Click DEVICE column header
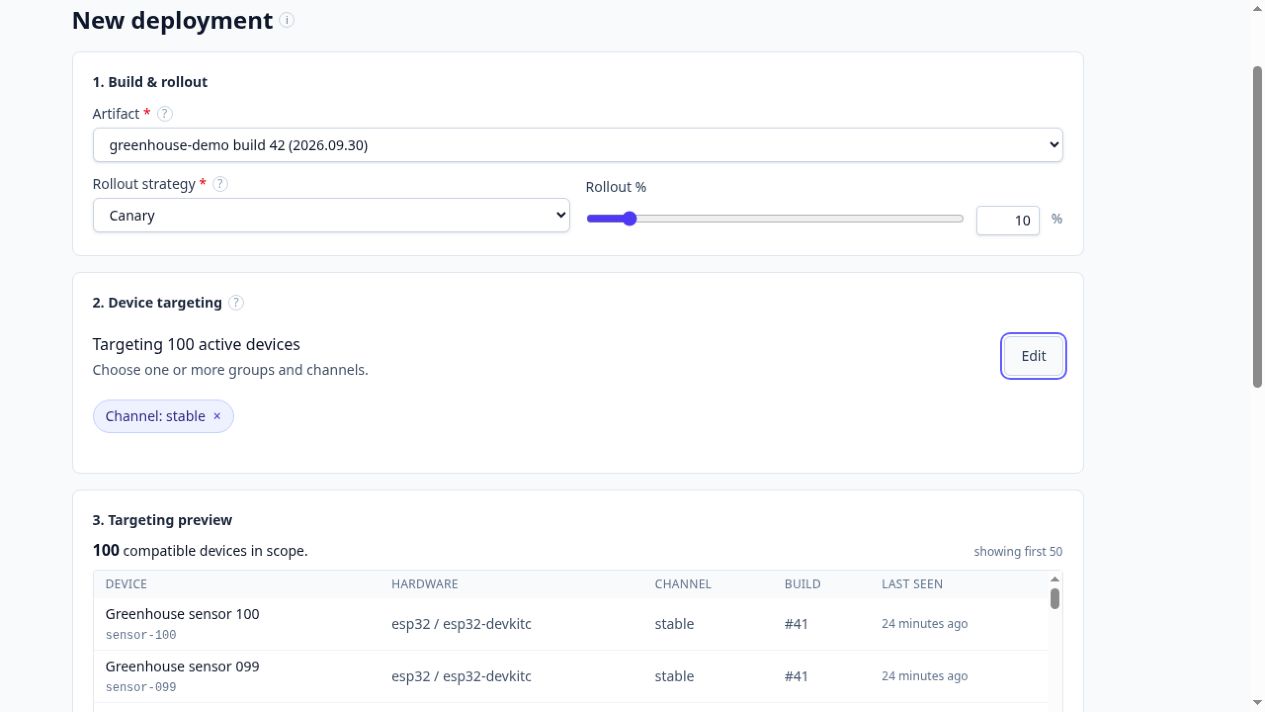1265x712 pixels. (x=126, y=584)
